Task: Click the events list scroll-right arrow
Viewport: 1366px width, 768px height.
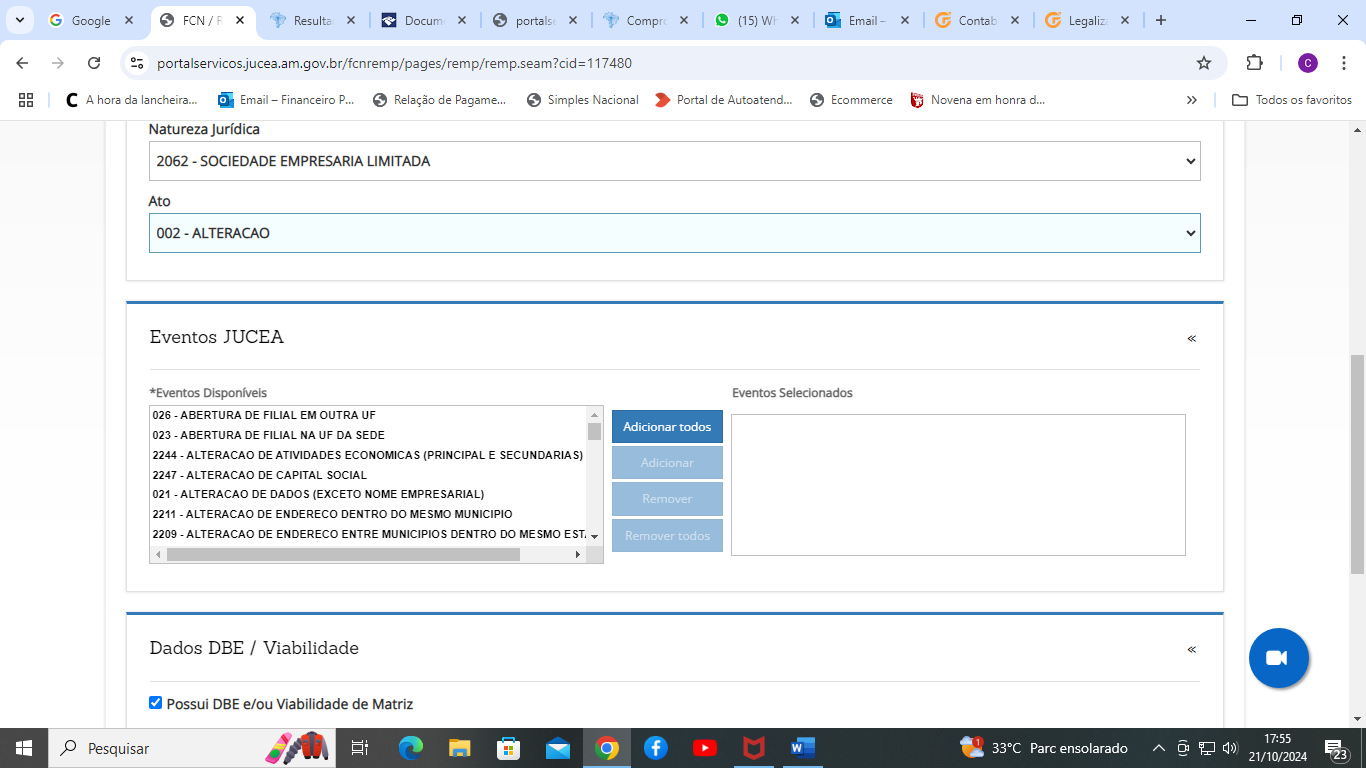Action: (577, 554)
